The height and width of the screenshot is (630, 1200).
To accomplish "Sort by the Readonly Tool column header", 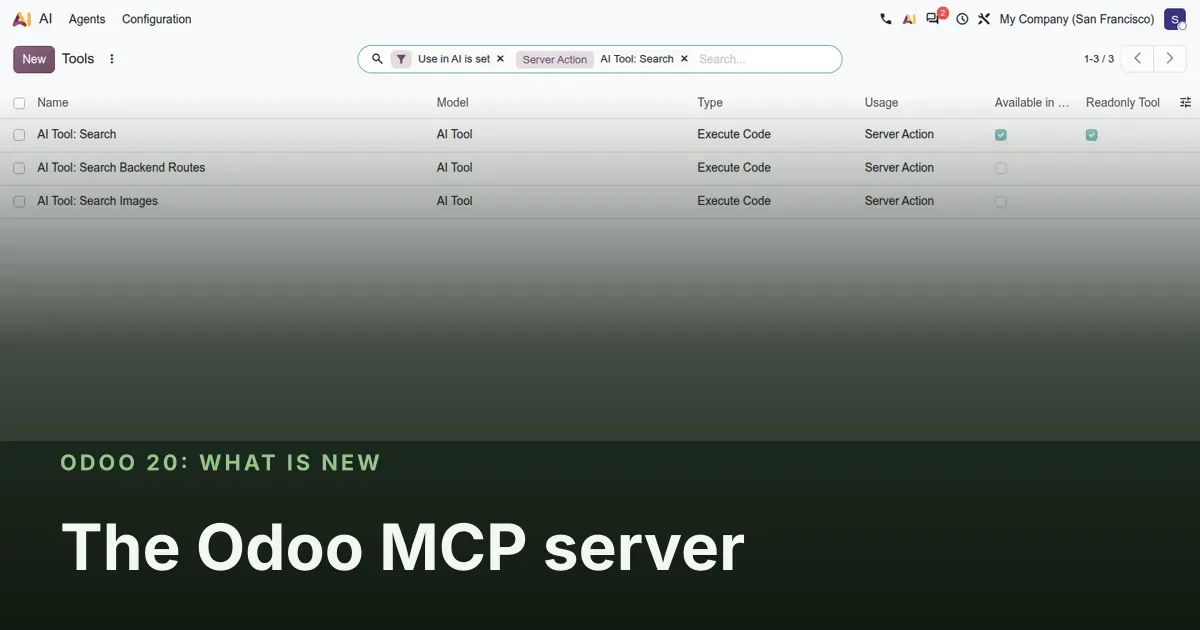I will pyautogui.click(x=1123, y=102).
